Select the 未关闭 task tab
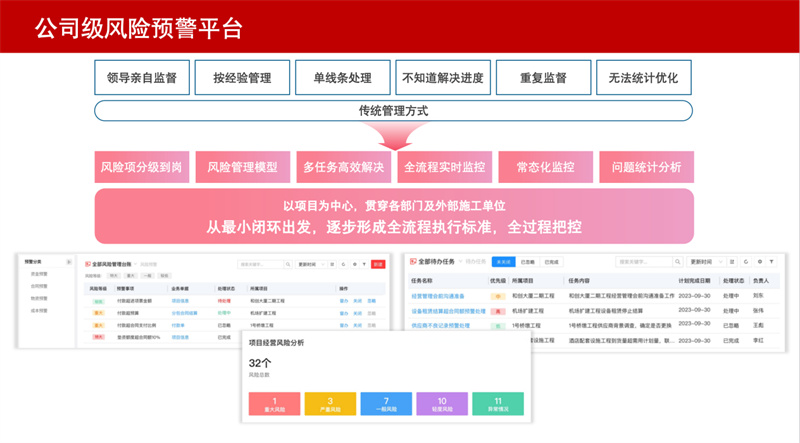 [502, 261]
